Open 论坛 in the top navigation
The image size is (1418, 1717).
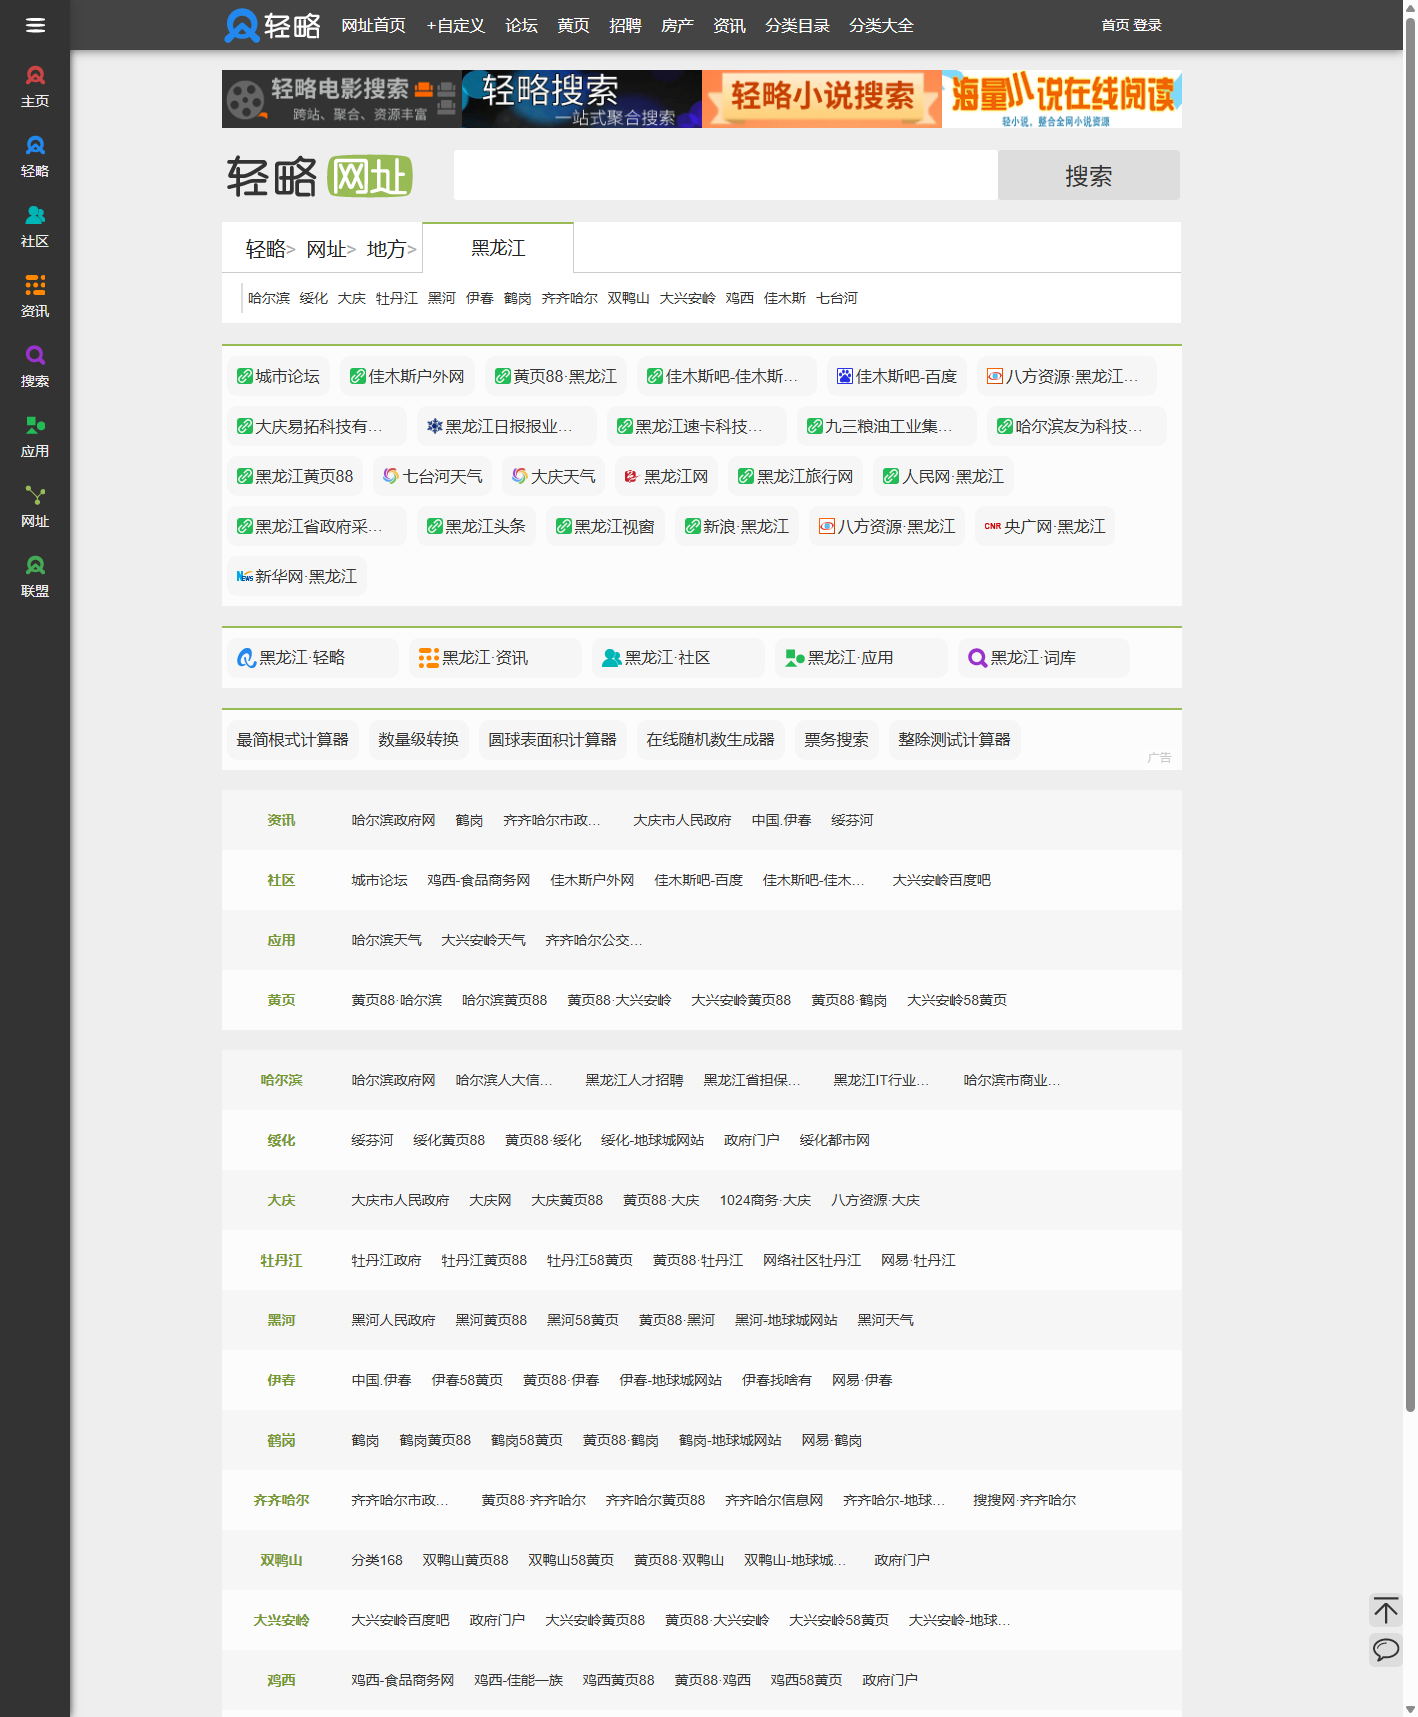pos(521,25)
